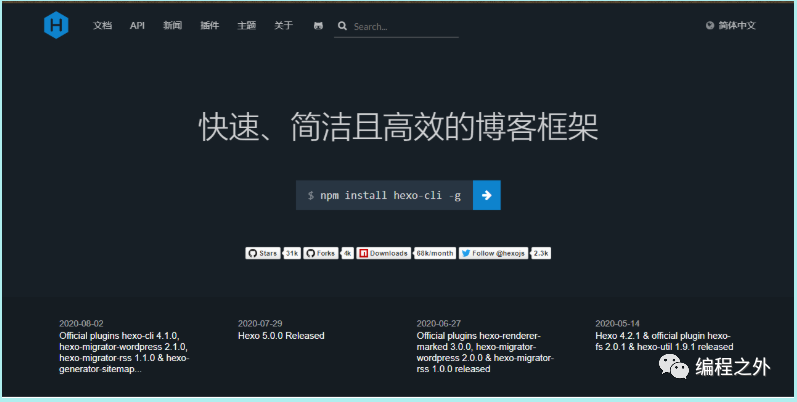Image resolution: width=797 pixels, height=402 pixels.
Task: Click the blue arrow get-started button
Action: 486,195
